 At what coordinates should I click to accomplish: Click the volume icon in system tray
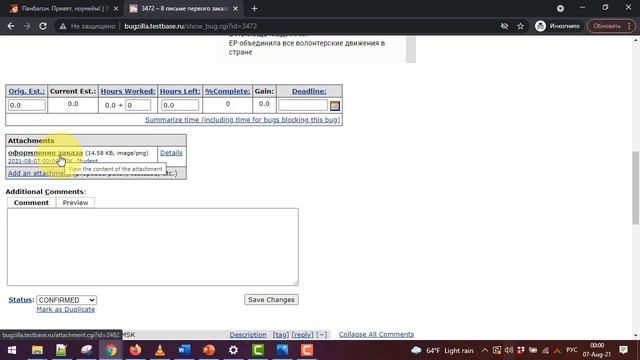tap(509, 350)
